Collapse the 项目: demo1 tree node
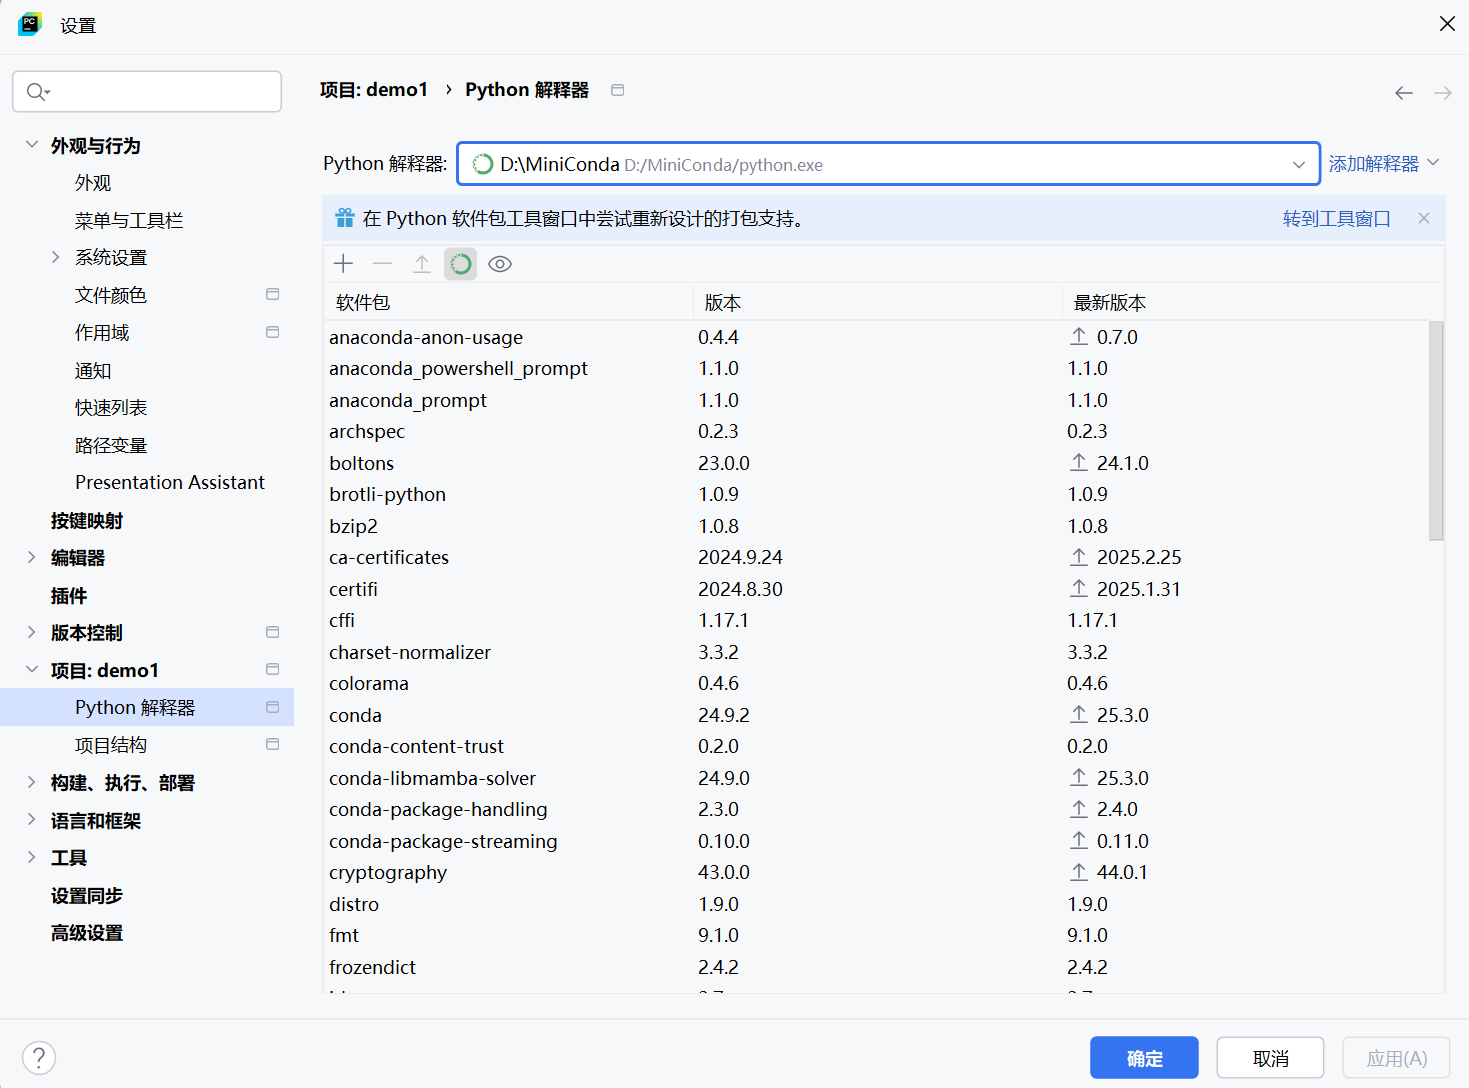Viewport: 1469px width, 1088px height. click(32, 669)
